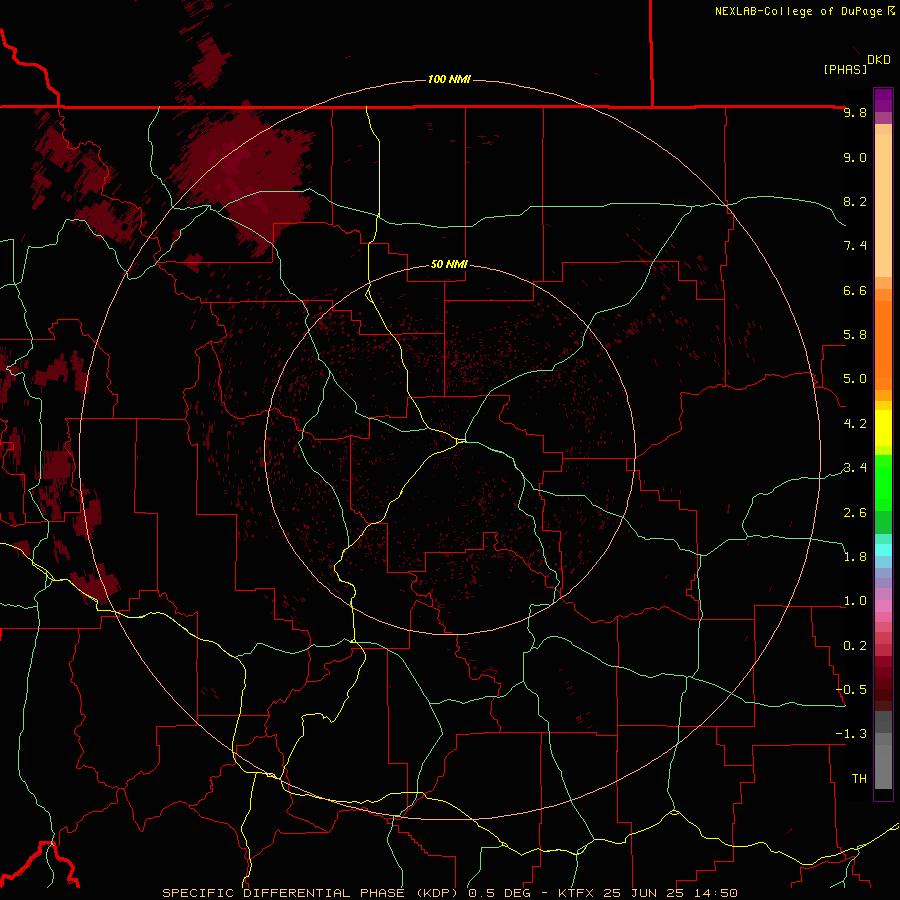Pick the dark maroon segment of color bar
900x900 pixels.
pyautogui.click(x=883, y=684)
